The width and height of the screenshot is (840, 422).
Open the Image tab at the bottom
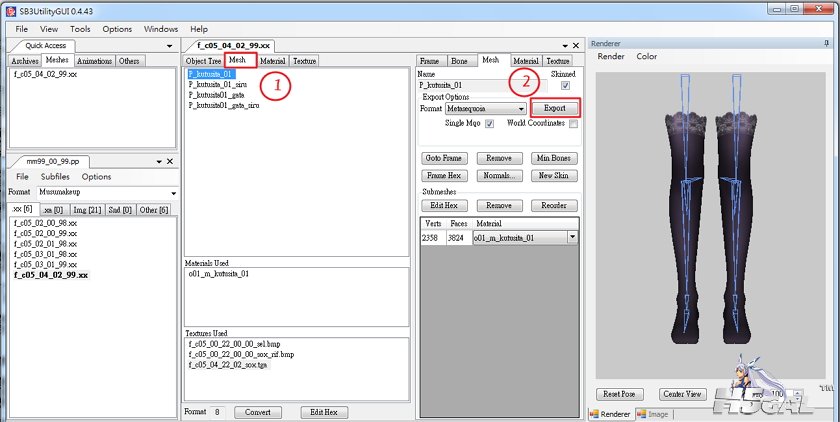click(x=657, y=413)
